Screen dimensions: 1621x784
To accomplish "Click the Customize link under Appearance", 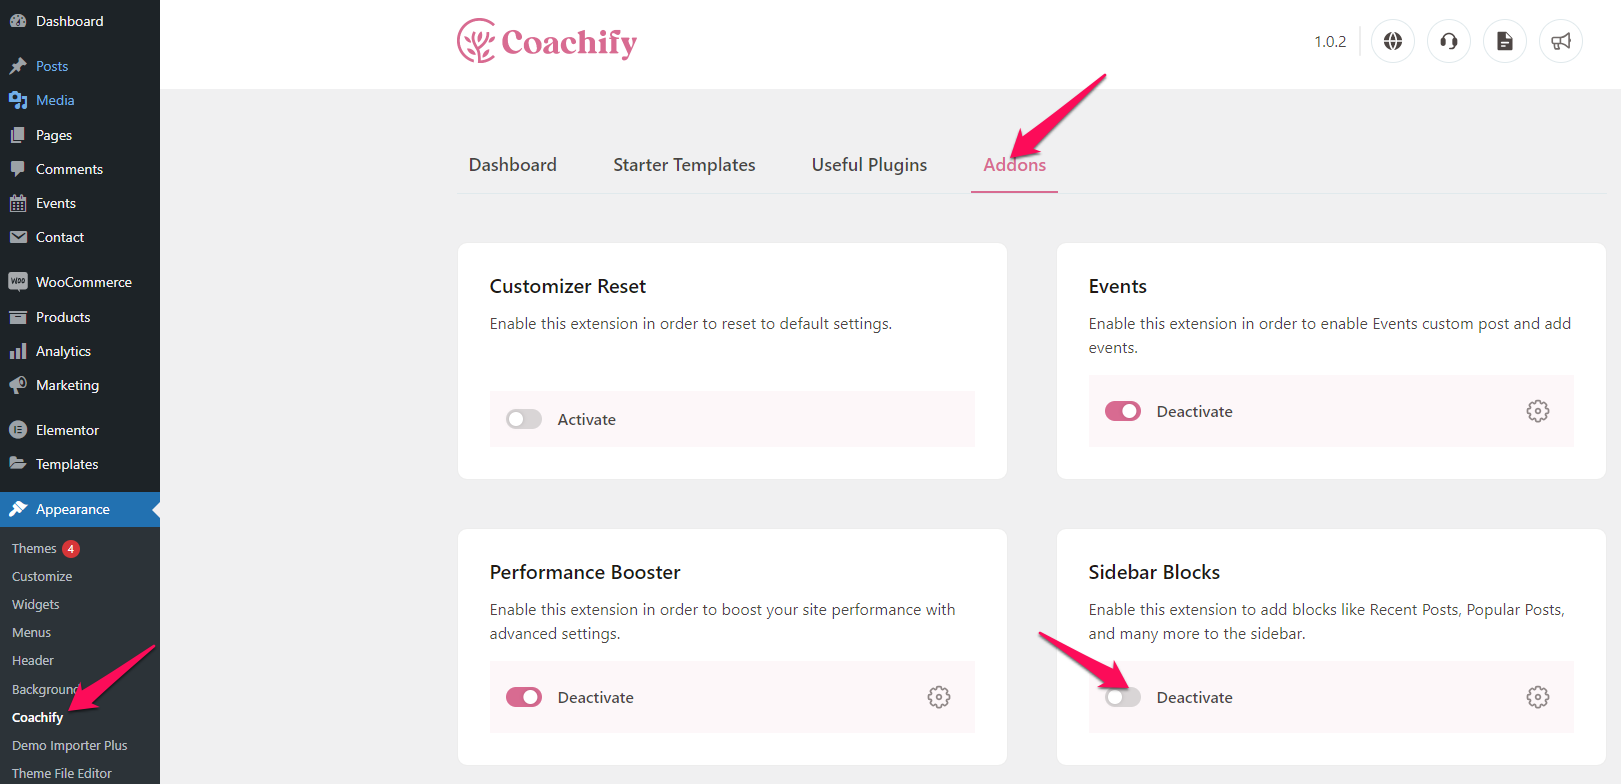I will pyautogui.click(x=42, y=576).
